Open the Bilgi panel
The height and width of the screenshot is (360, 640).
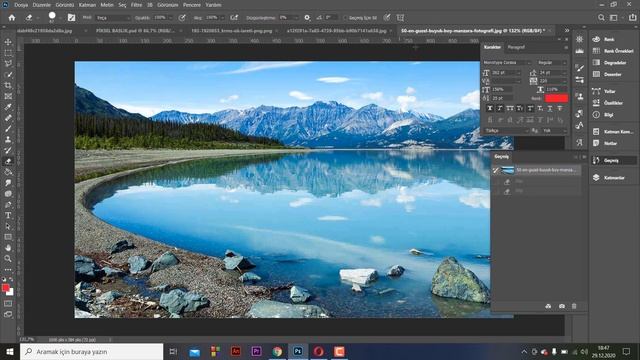pyautogui.click(x=603, y=115)
